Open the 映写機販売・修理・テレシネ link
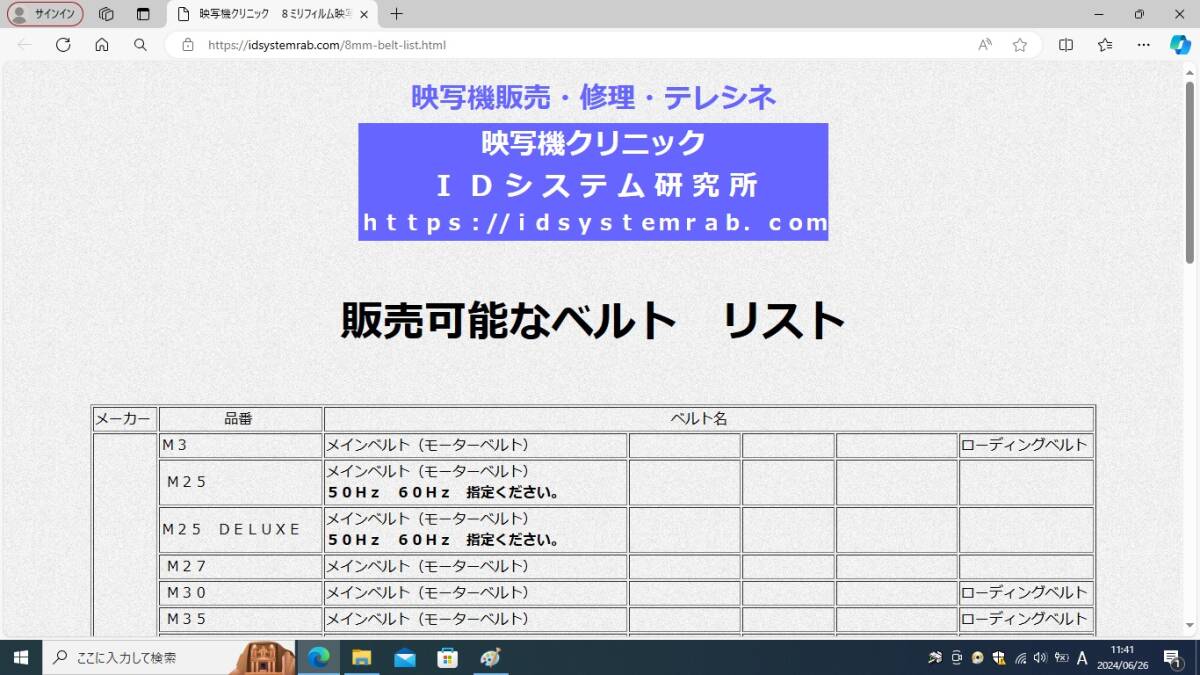1200x675 pixels. (594, 97)
